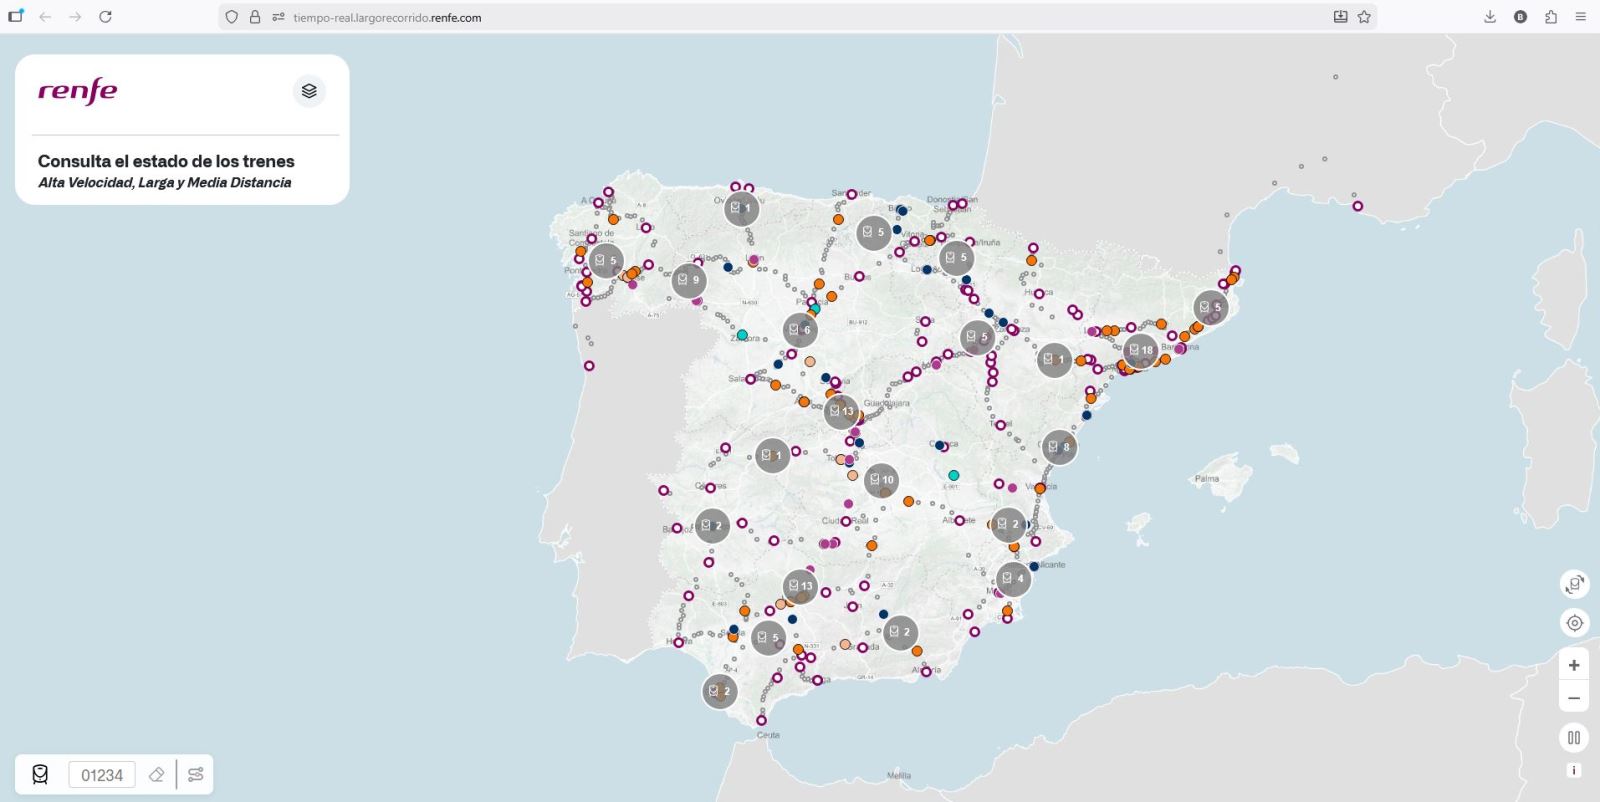The height and width of the screenshot is (802, 1600).
Task: Center map on my location
Action: click(x=1574, y=623)
